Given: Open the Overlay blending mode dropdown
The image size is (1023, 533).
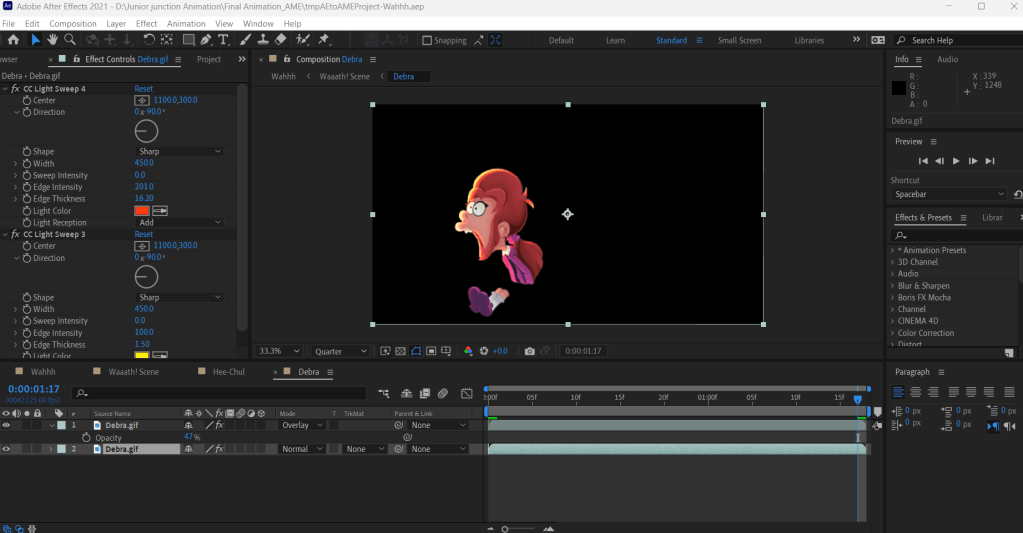Looking at the screenshot, I should point(301,425).
